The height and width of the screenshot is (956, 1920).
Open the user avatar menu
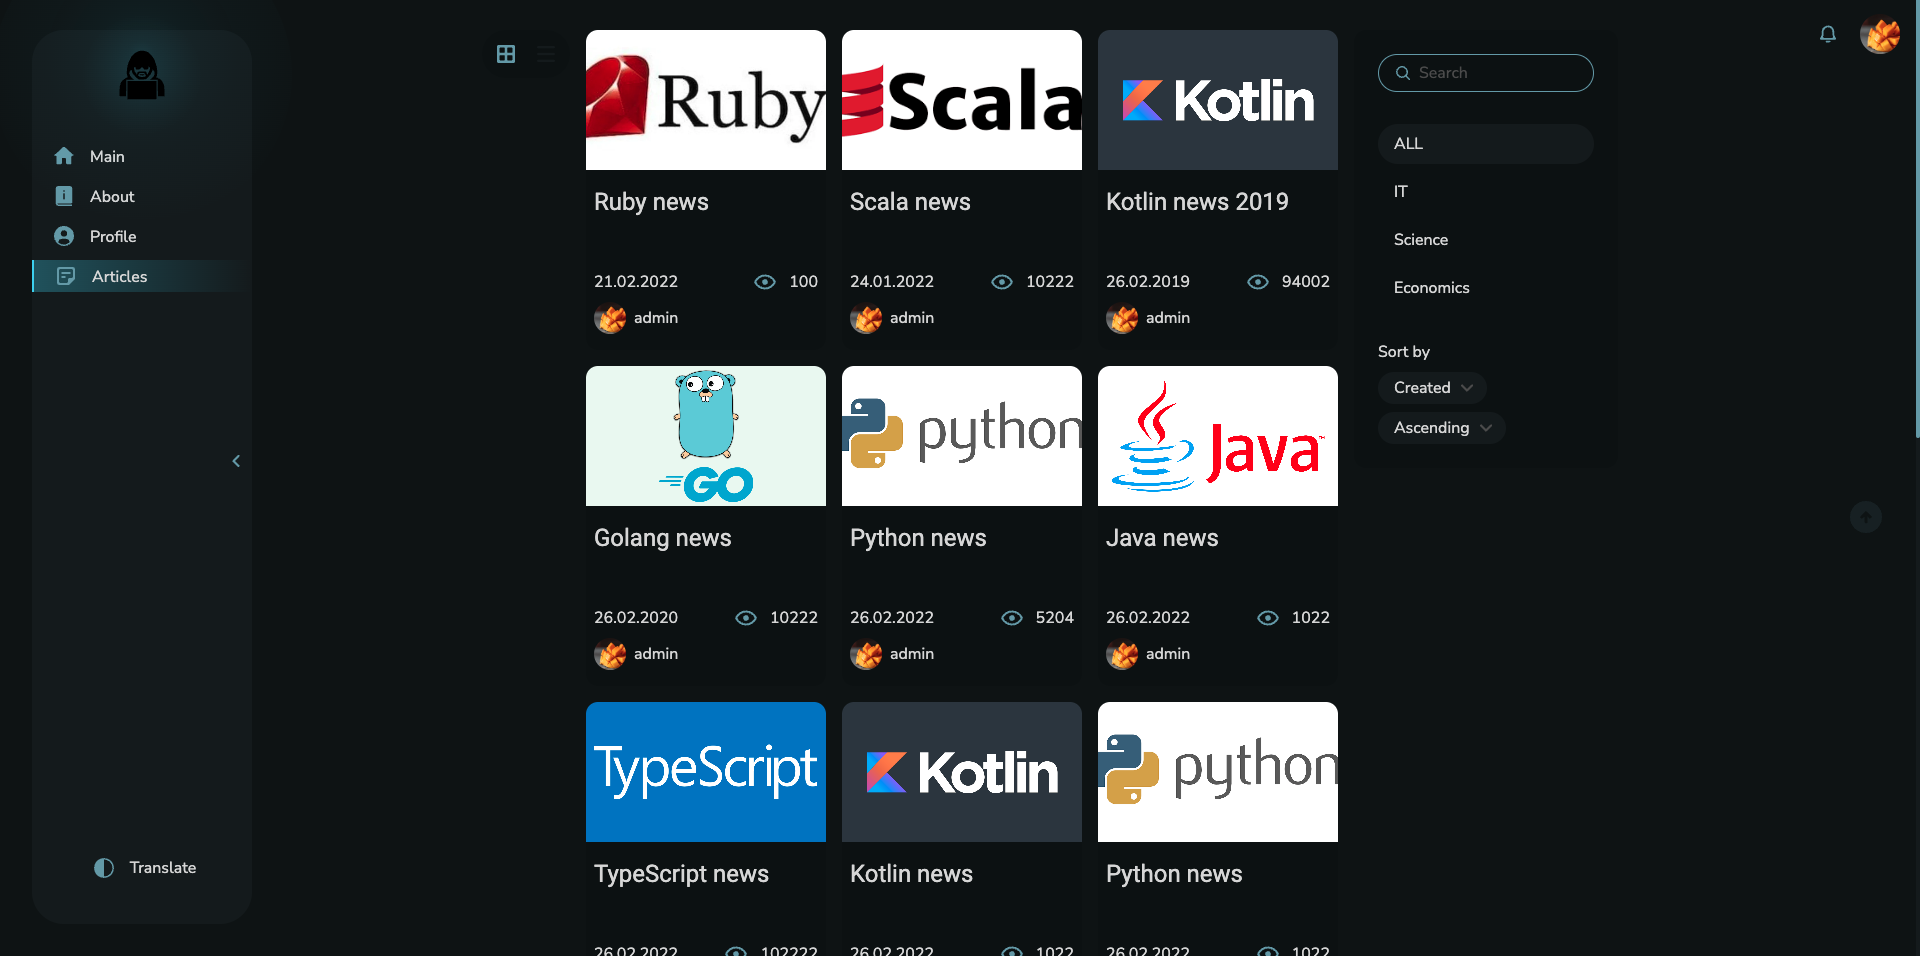pos(1880,35)
